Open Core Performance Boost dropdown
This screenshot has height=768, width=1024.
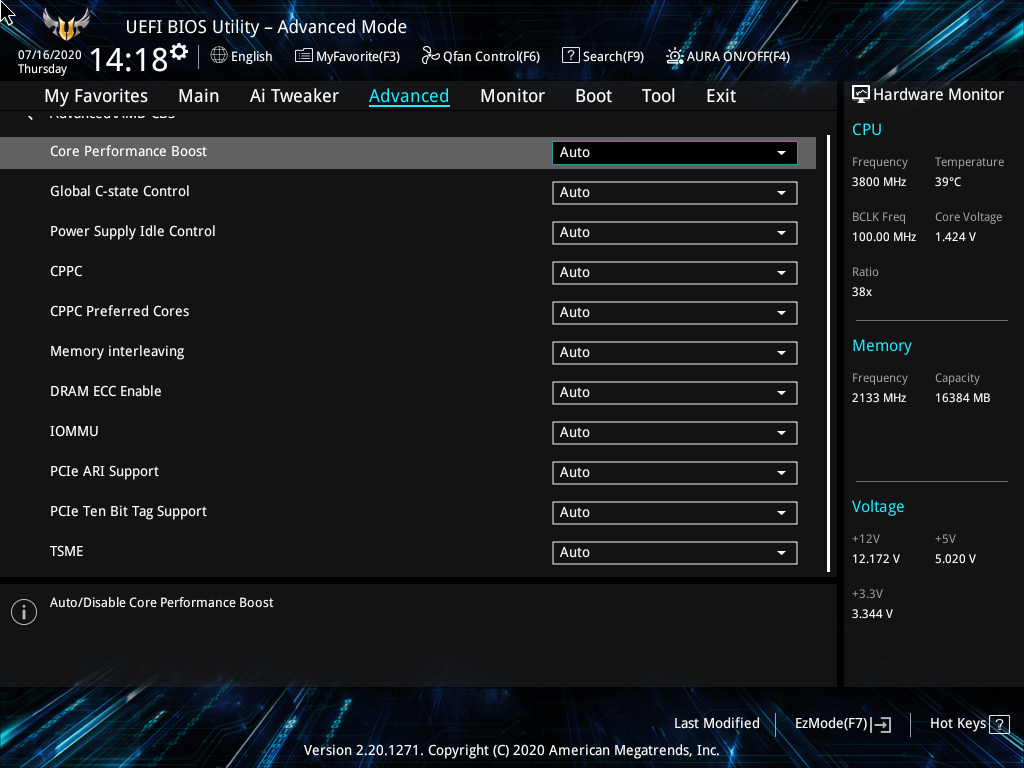point(675,153)
